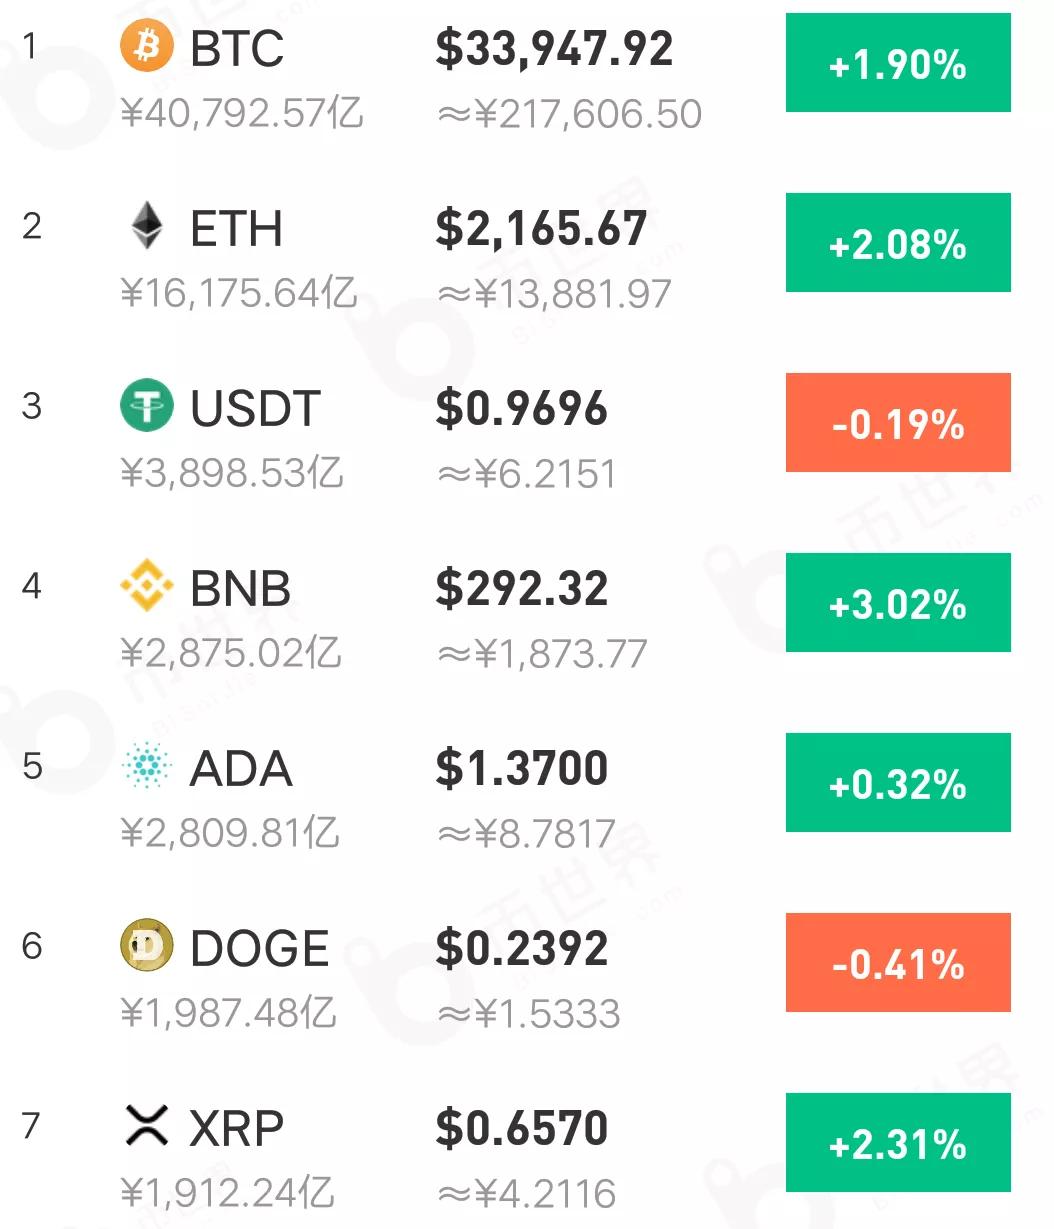Image resolution: width=1054 pixels, height=1229 pixels.
Task: Click the Ethereum diamond logo icon
Action: (x=147, y=226)
